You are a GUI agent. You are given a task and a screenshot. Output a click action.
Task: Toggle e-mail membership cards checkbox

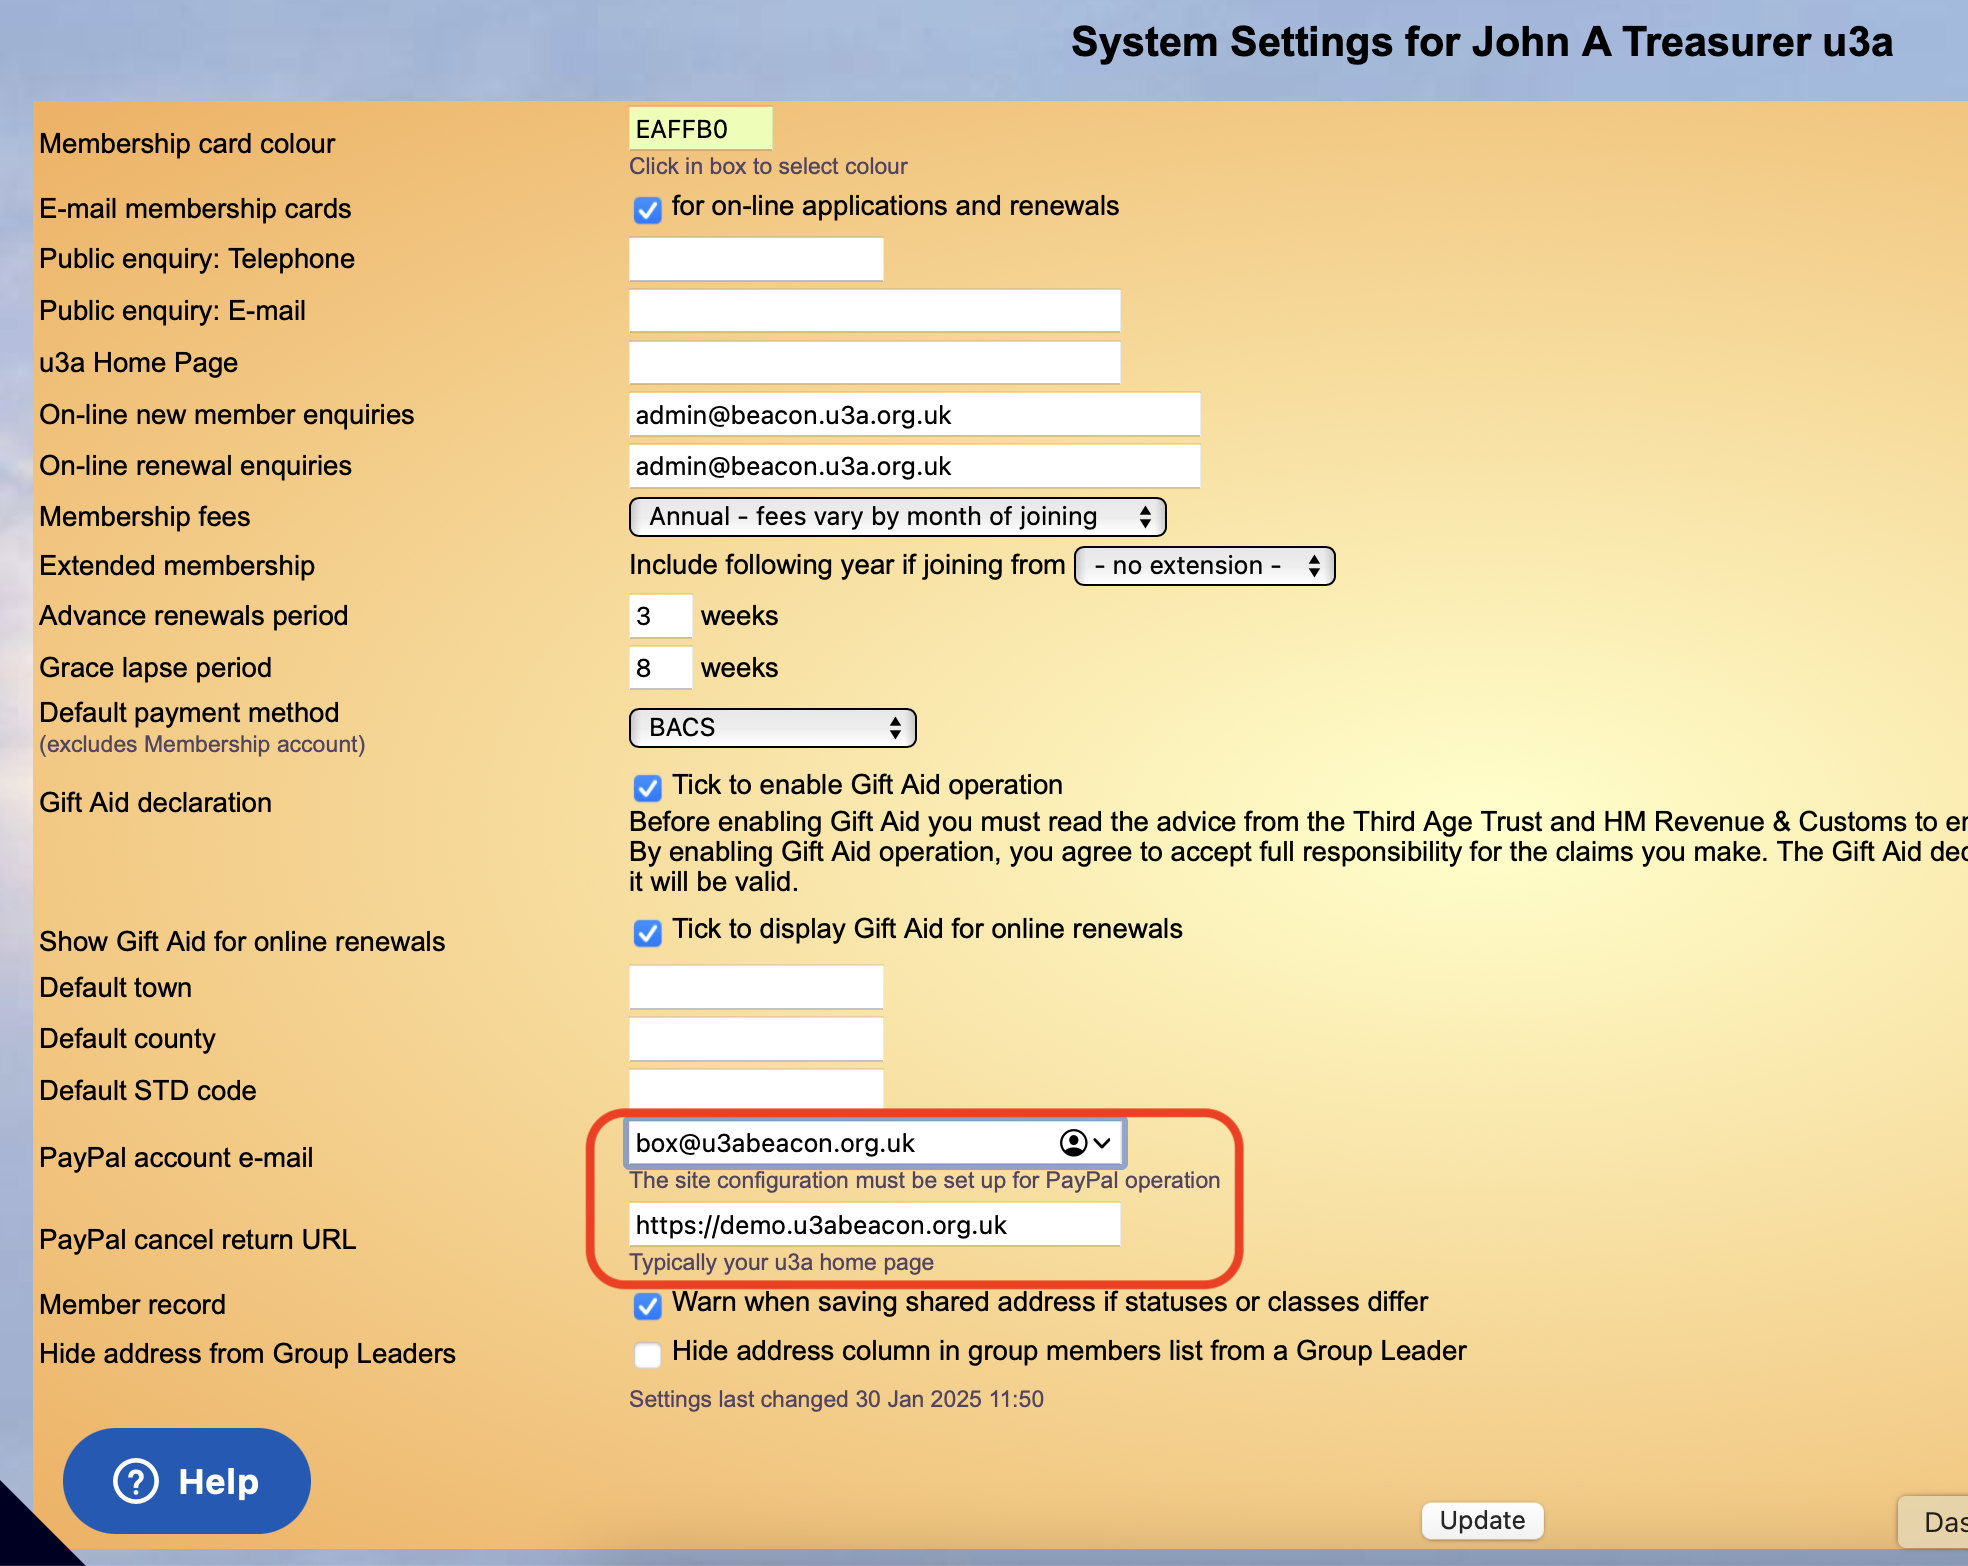tap(647, 210)
